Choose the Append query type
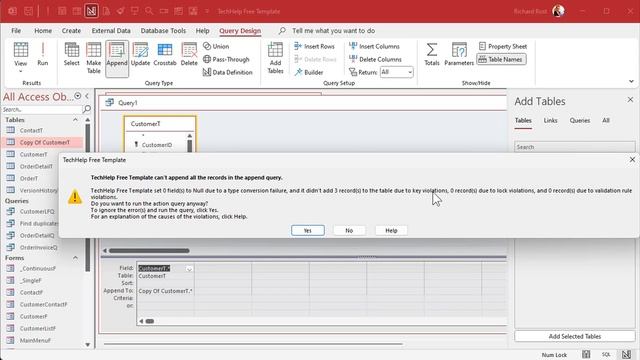Viewport: 640px width, 360px height. coord(117,58)
